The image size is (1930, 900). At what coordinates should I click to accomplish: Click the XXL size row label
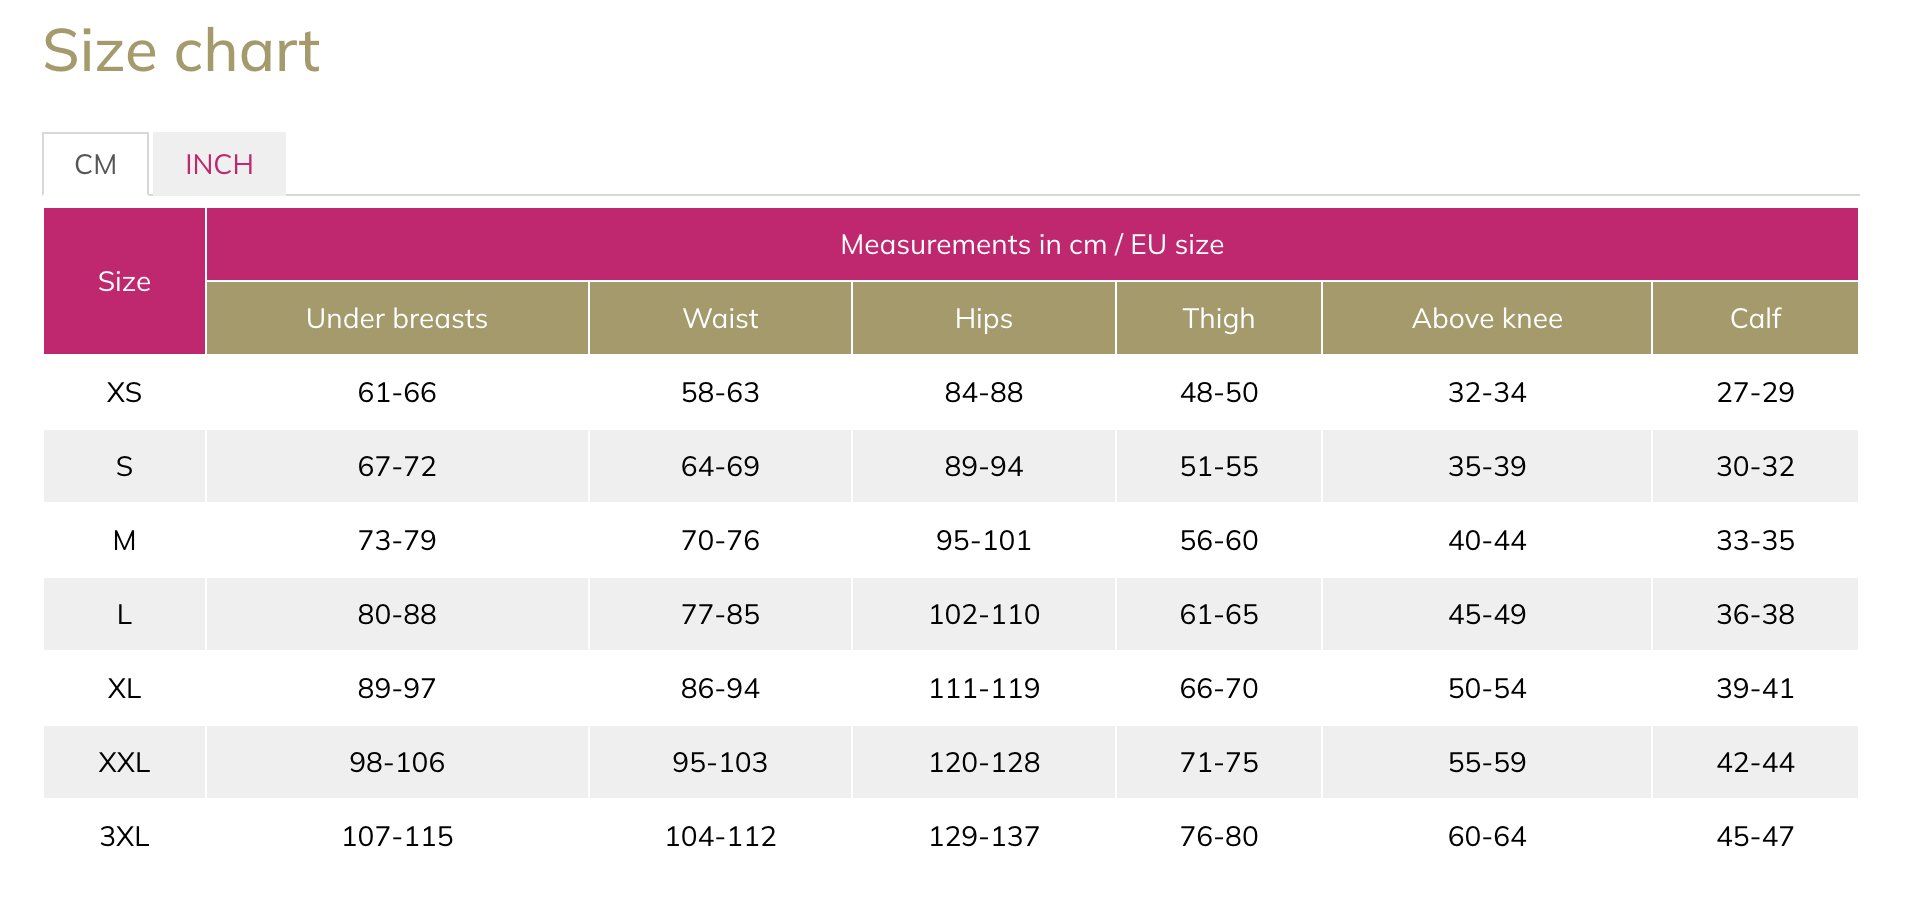[x=124, y=762]
